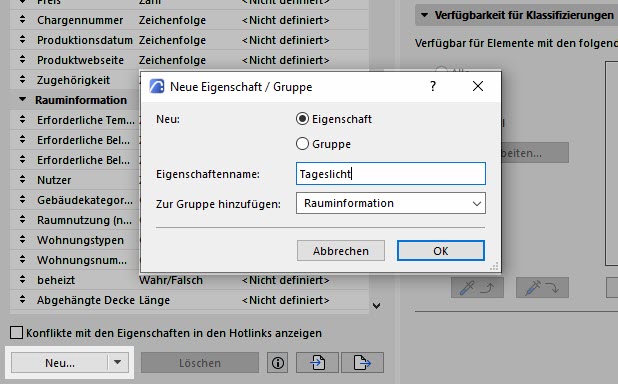Click reorder handle of Nutzer row

point(22,179)
